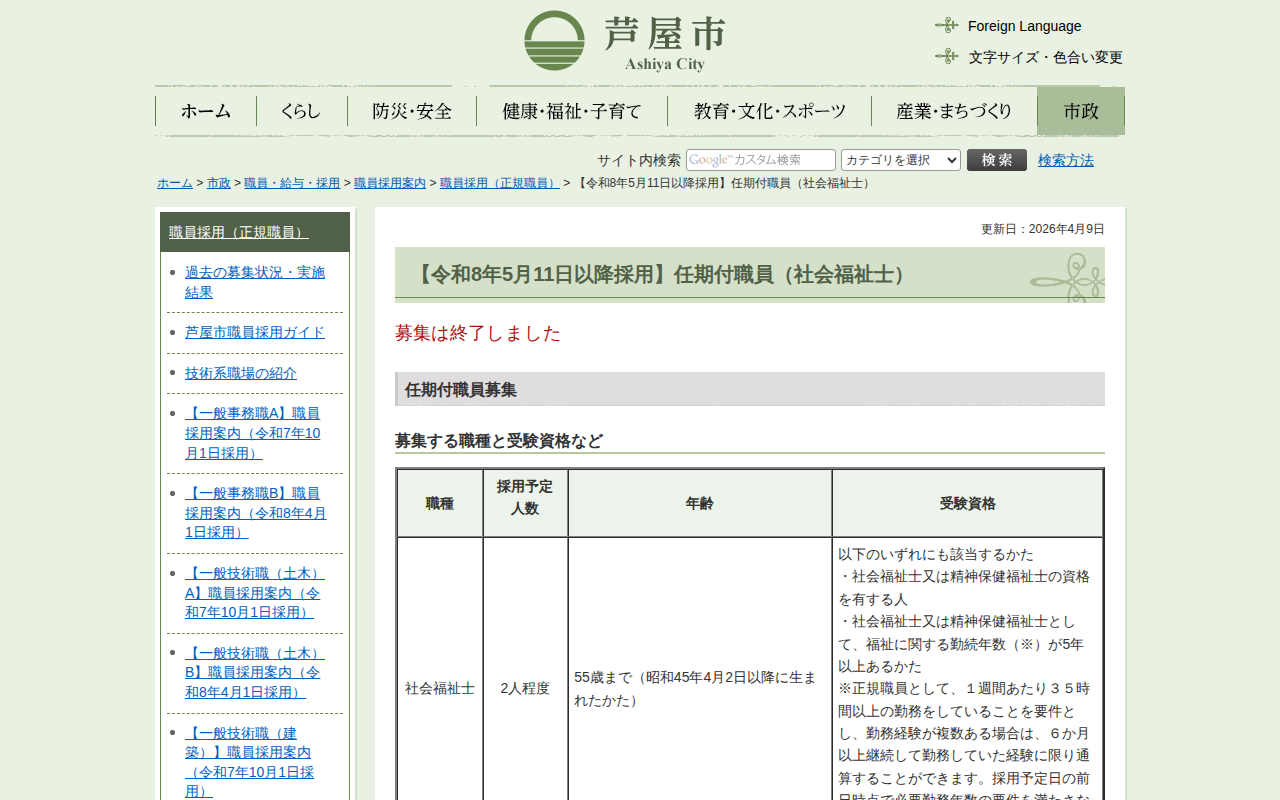Open 芦屋市職員採用ガイド in sidebar
Viewport: 1280px width, 800px height.
coord(254,332)
